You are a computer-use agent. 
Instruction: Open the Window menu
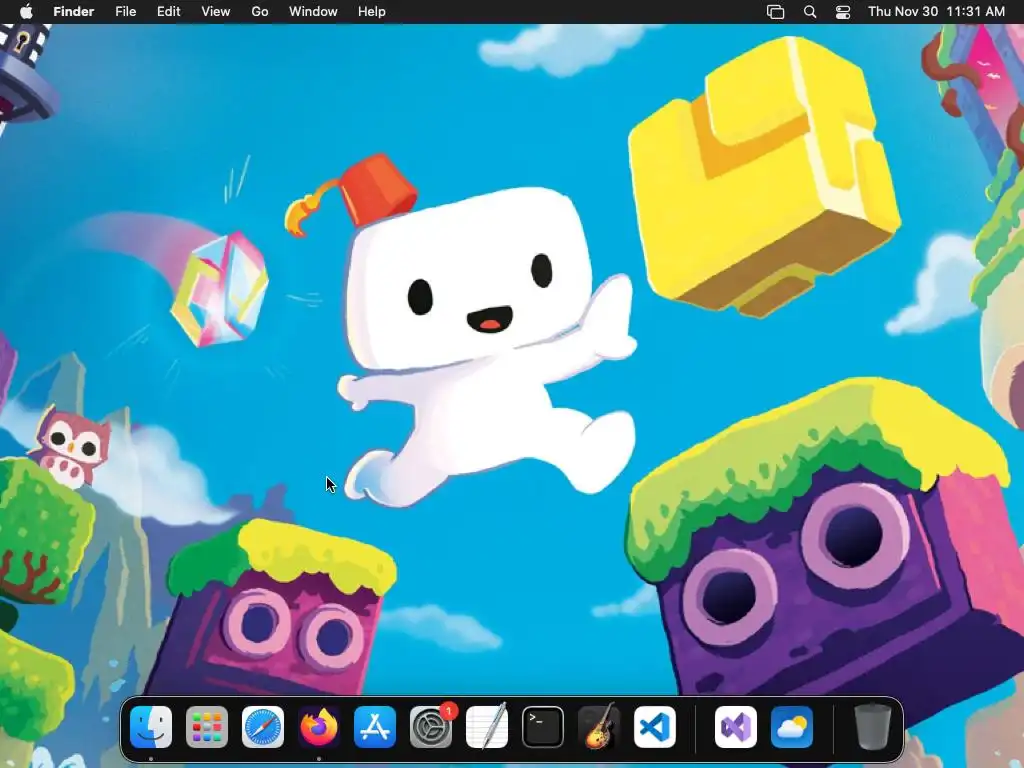click(313, 12)
